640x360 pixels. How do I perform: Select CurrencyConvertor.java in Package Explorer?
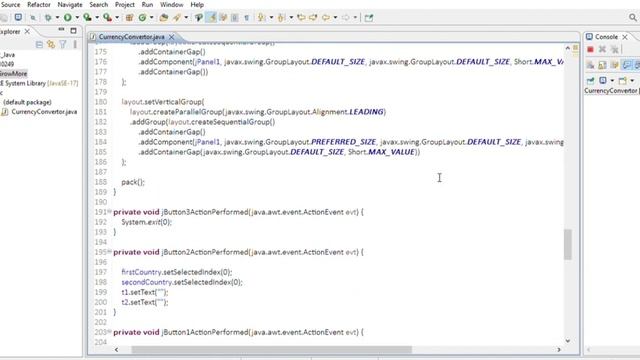pos(44,112)
